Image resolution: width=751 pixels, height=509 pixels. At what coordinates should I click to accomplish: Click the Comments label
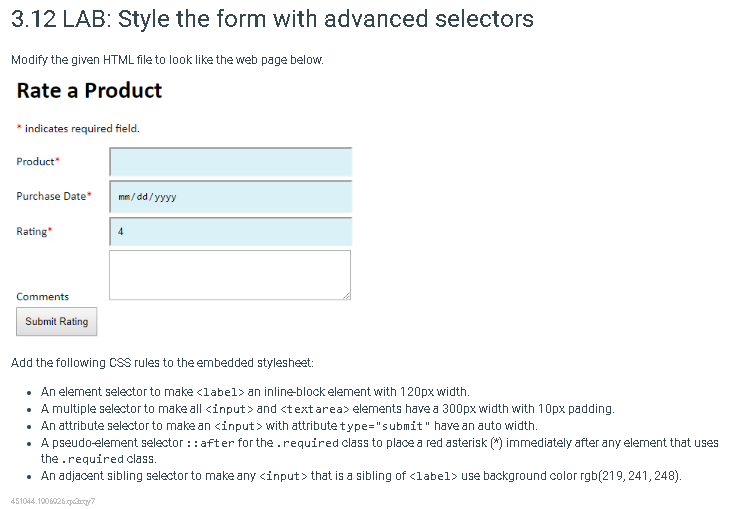[43, 296]
